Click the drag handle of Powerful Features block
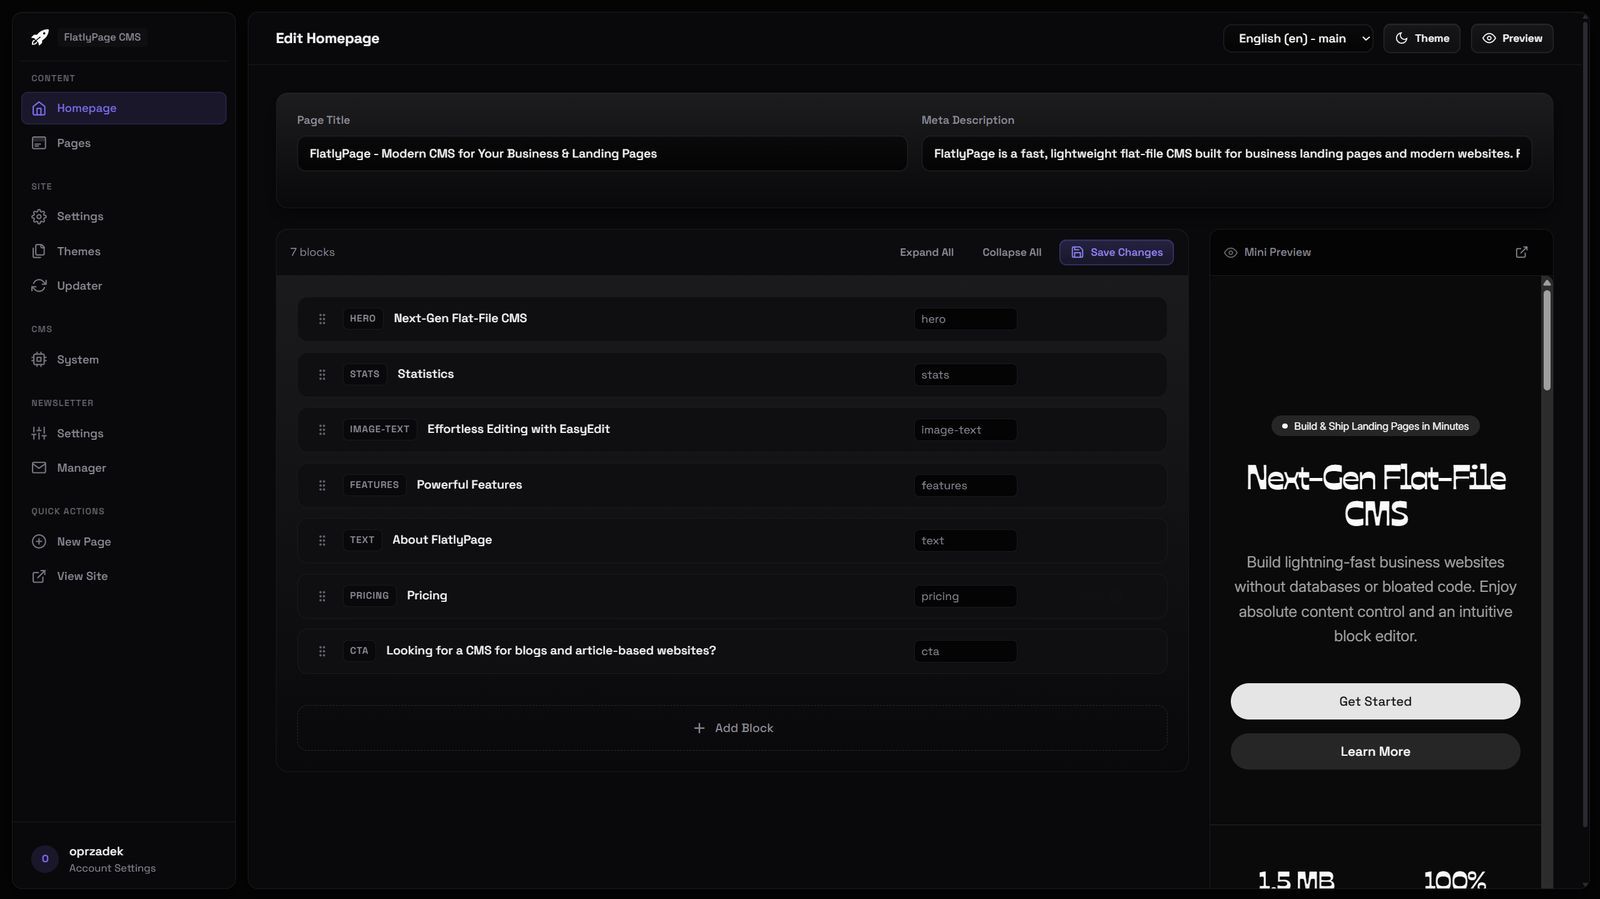The image size is (1600, 899). [x=322, y=486]
